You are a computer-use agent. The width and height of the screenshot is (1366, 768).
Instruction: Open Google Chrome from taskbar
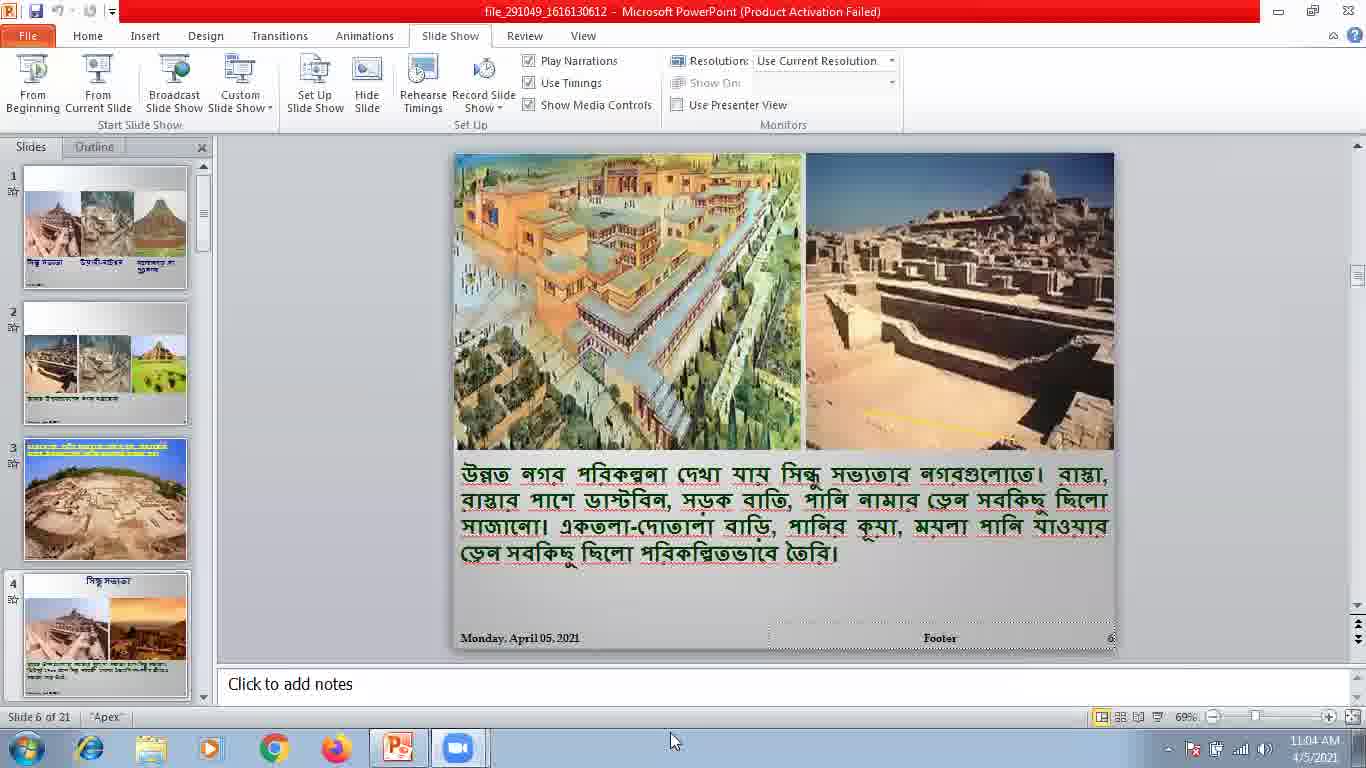click(274, 748)
